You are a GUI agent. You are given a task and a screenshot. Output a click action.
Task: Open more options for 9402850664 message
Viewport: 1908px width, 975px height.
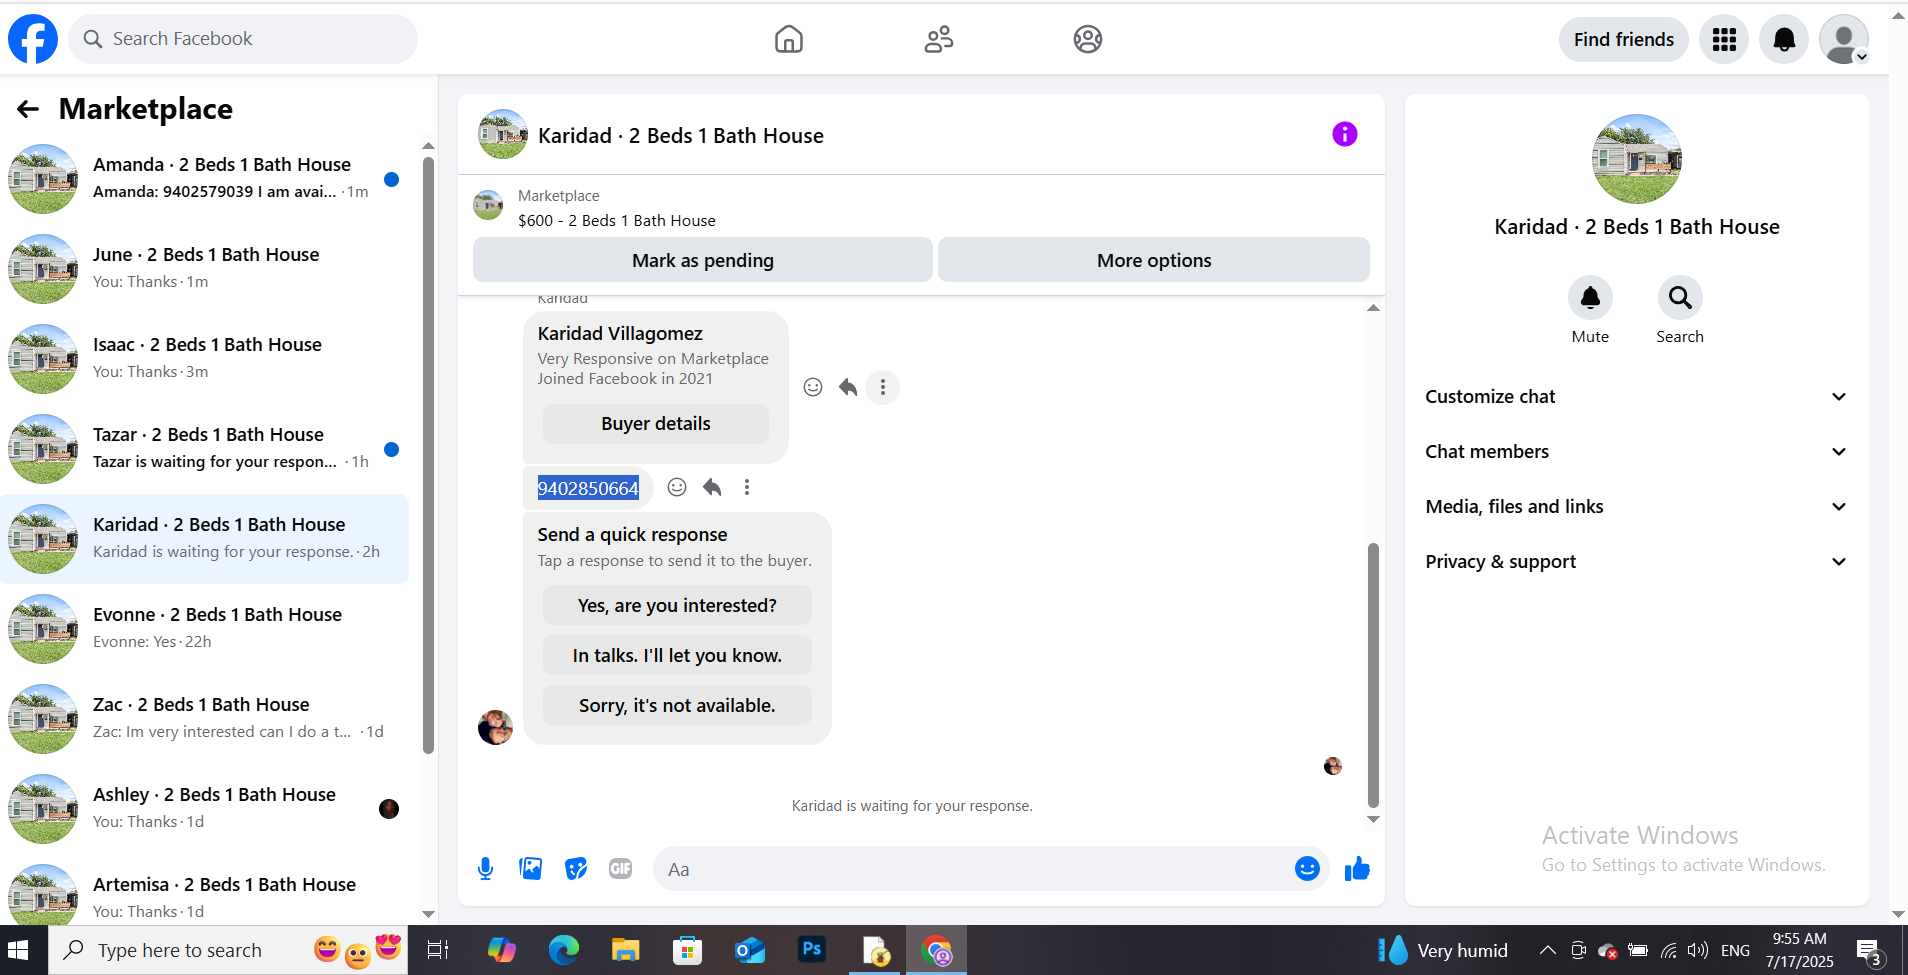coord(747,487)
